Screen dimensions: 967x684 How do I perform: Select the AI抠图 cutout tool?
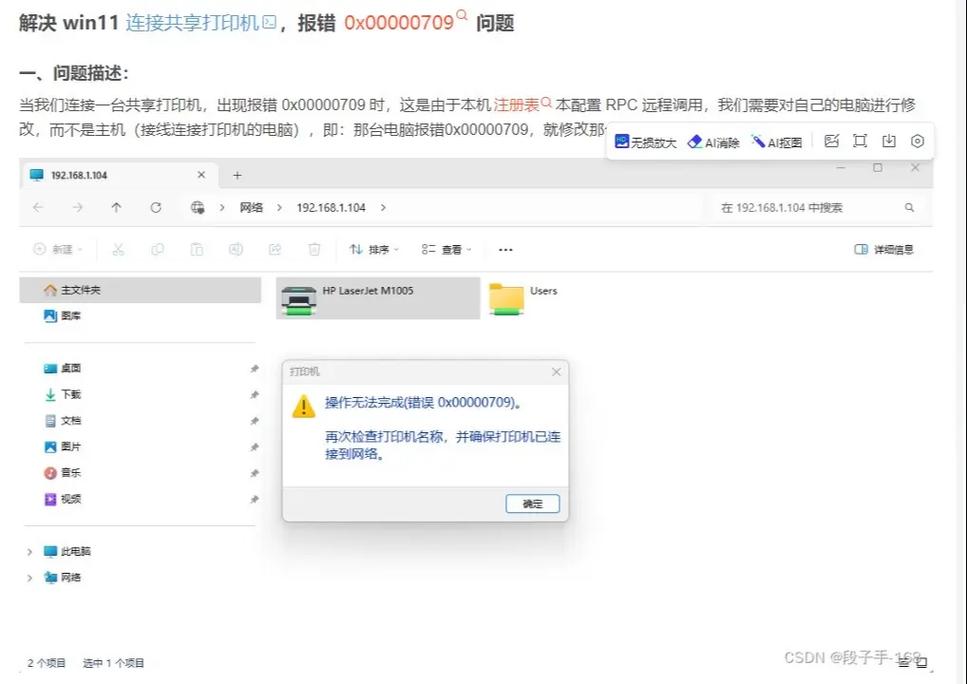point(776,142)
